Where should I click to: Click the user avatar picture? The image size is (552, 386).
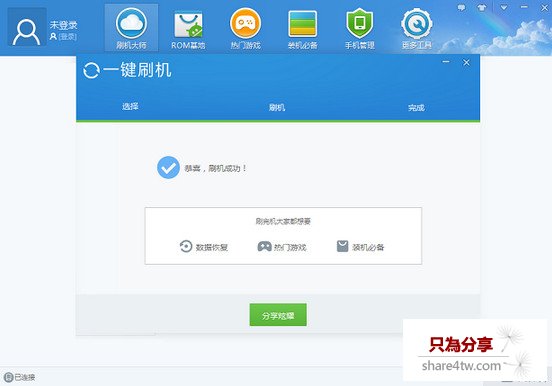click(27, 27)
